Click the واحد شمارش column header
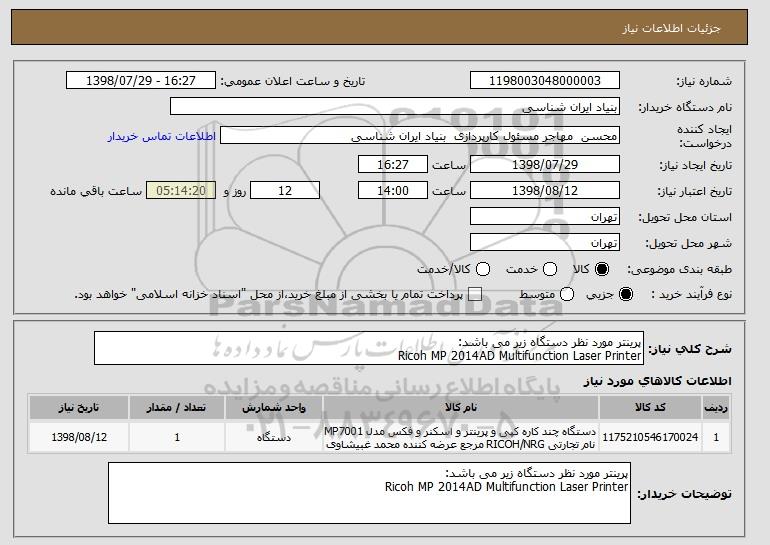This screenshot has width=770, height=545. (x=274, y=408)
